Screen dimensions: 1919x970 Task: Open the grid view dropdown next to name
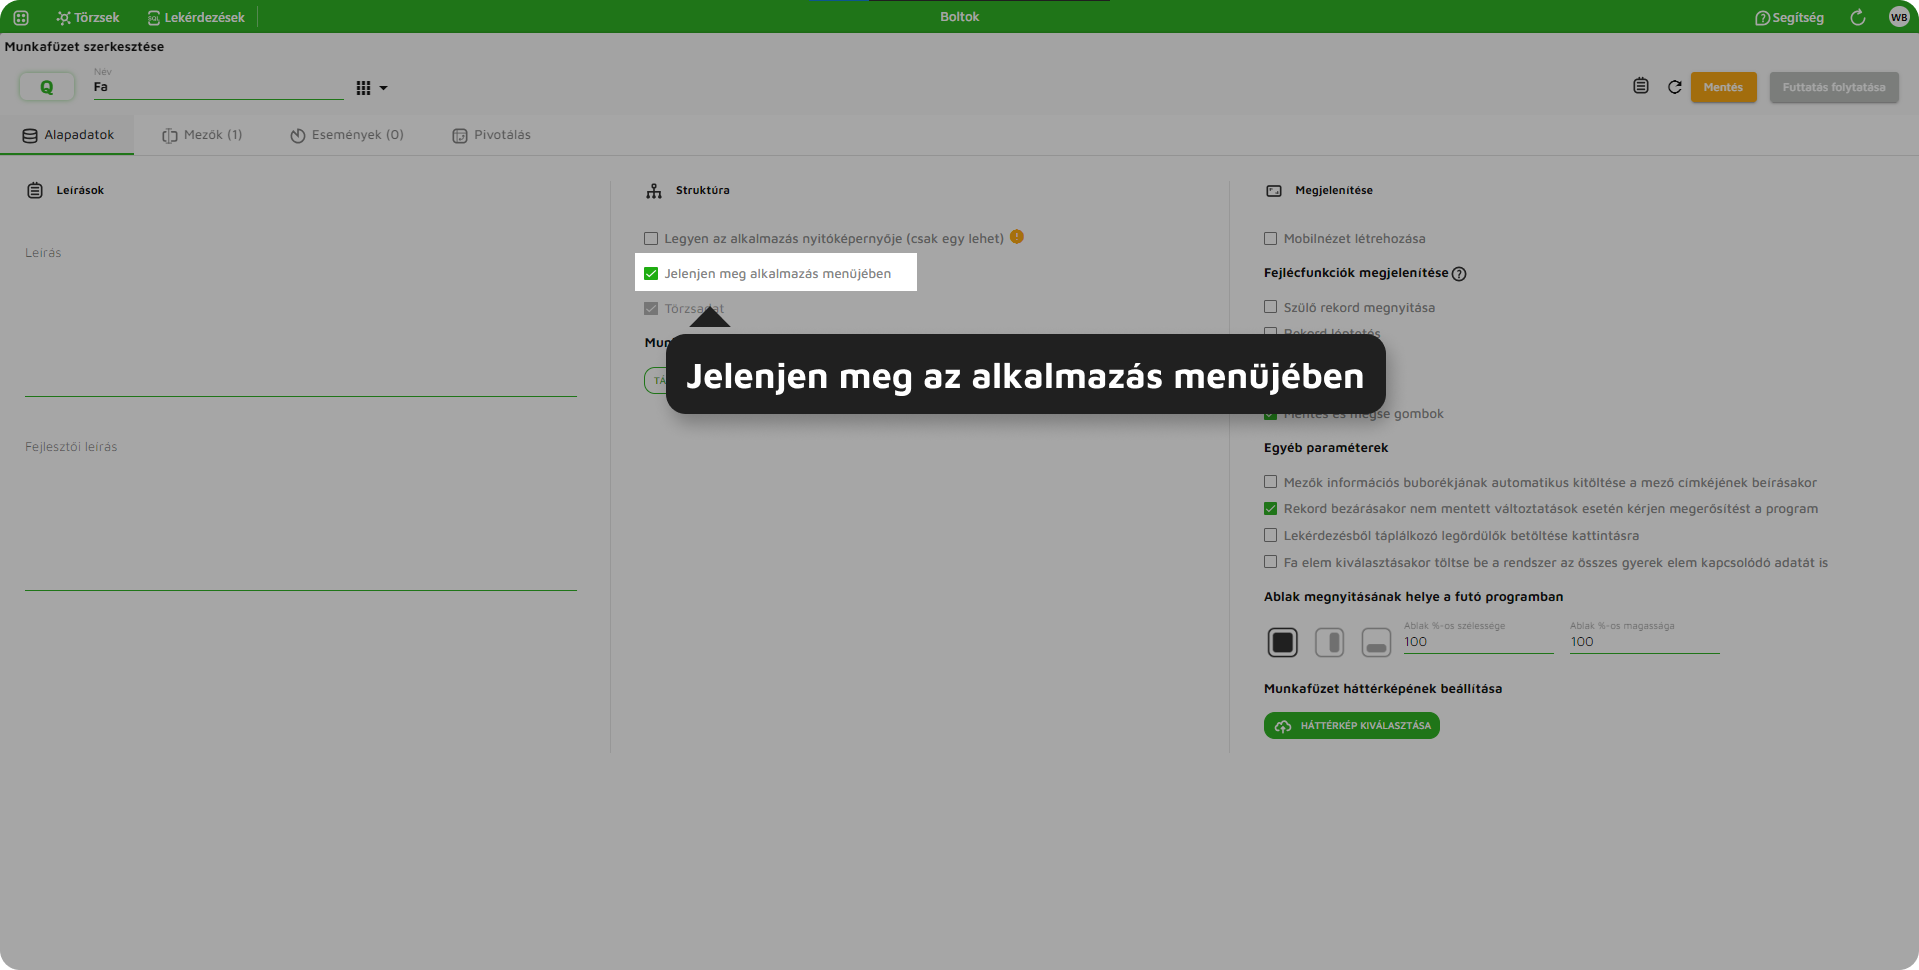tap(371, 88)
